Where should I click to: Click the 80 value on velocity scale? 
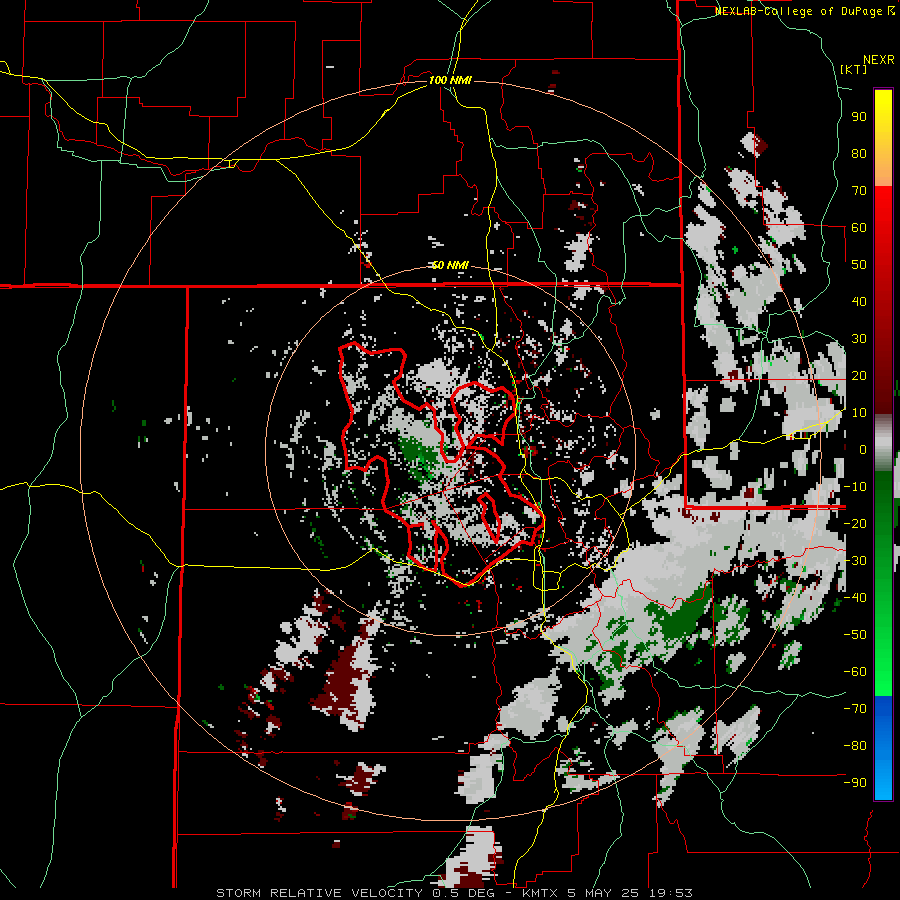coord(859,154)
